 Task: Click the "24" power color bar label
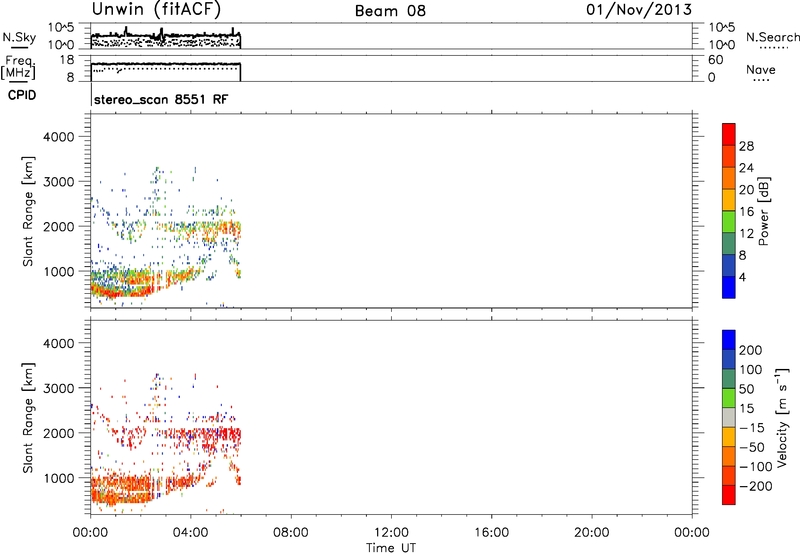[x=746, y=168]
